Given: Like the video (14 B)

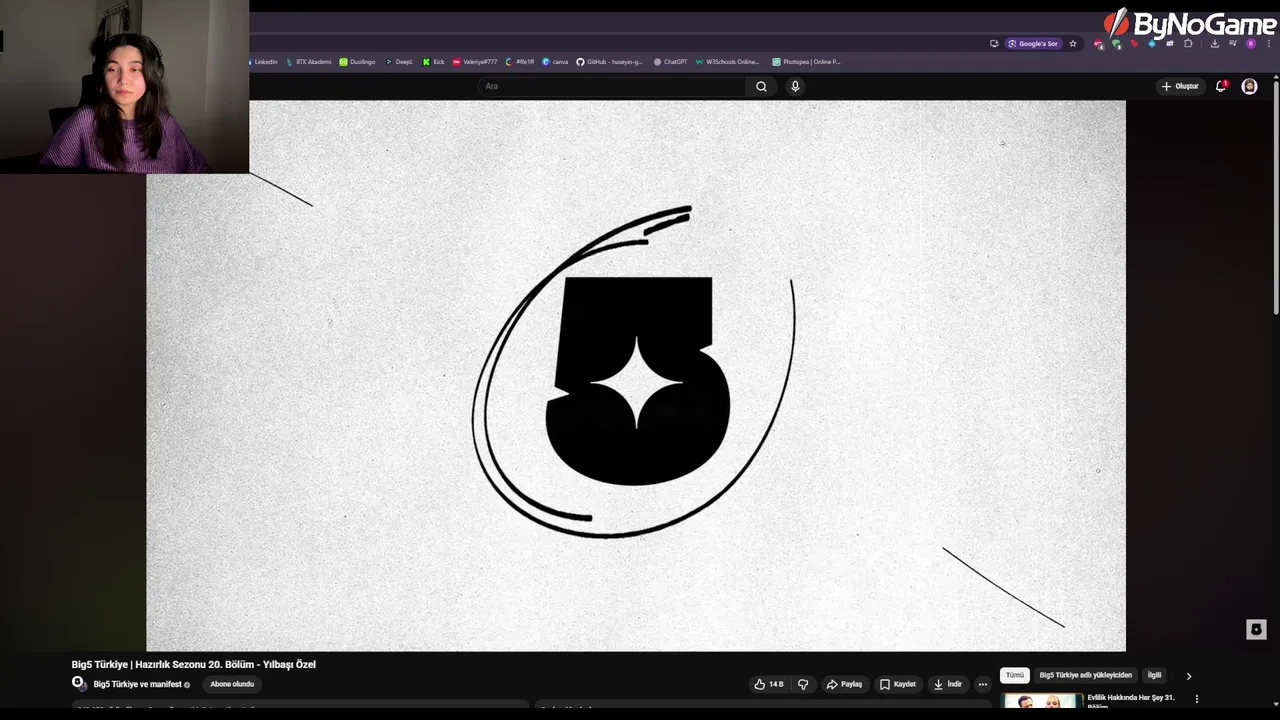Looking at the screenshot, I should coord(769,684).
